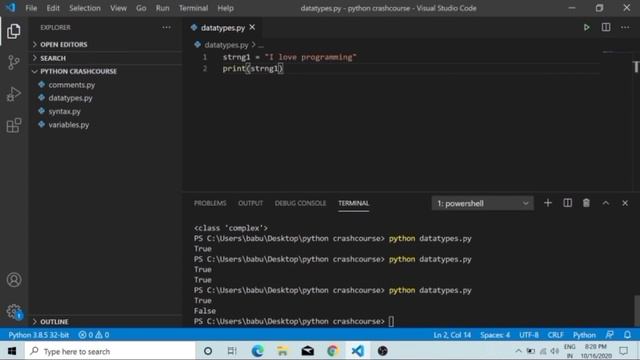Close the datatypes.py editor tab
This screenshot has height=360, width=640.
click(x=252, y=27)
